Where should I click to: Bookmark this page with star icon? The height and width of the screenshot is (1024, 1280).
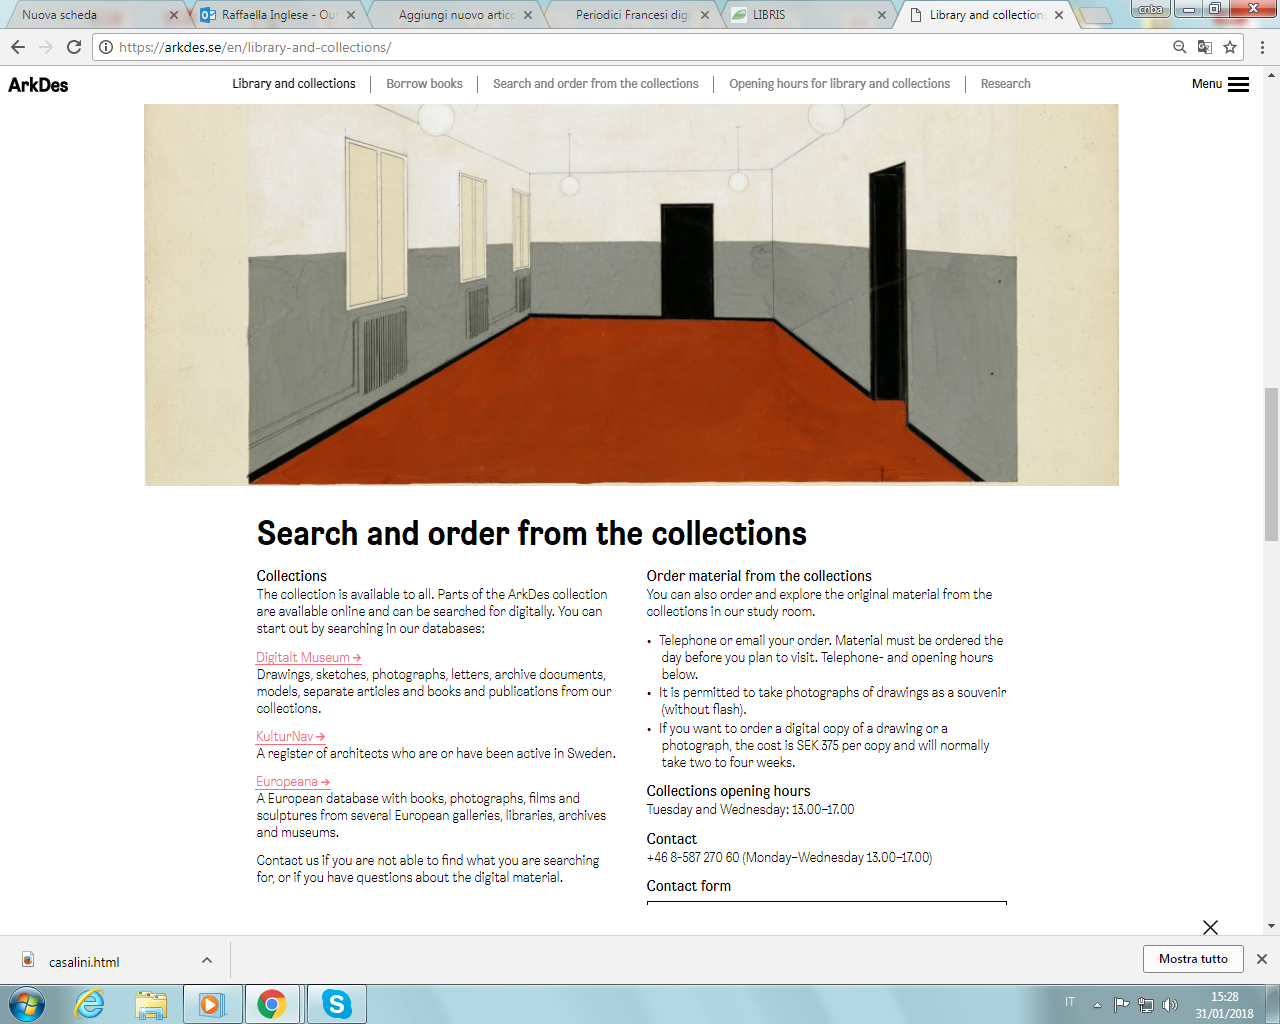(x=1230, y=47)
